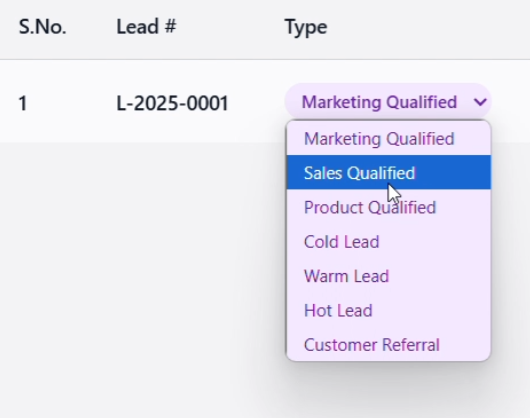Viewport: 530px width, 418px height.
Task: Click row space between lead number and type
Action: click(x=257, y=102)
